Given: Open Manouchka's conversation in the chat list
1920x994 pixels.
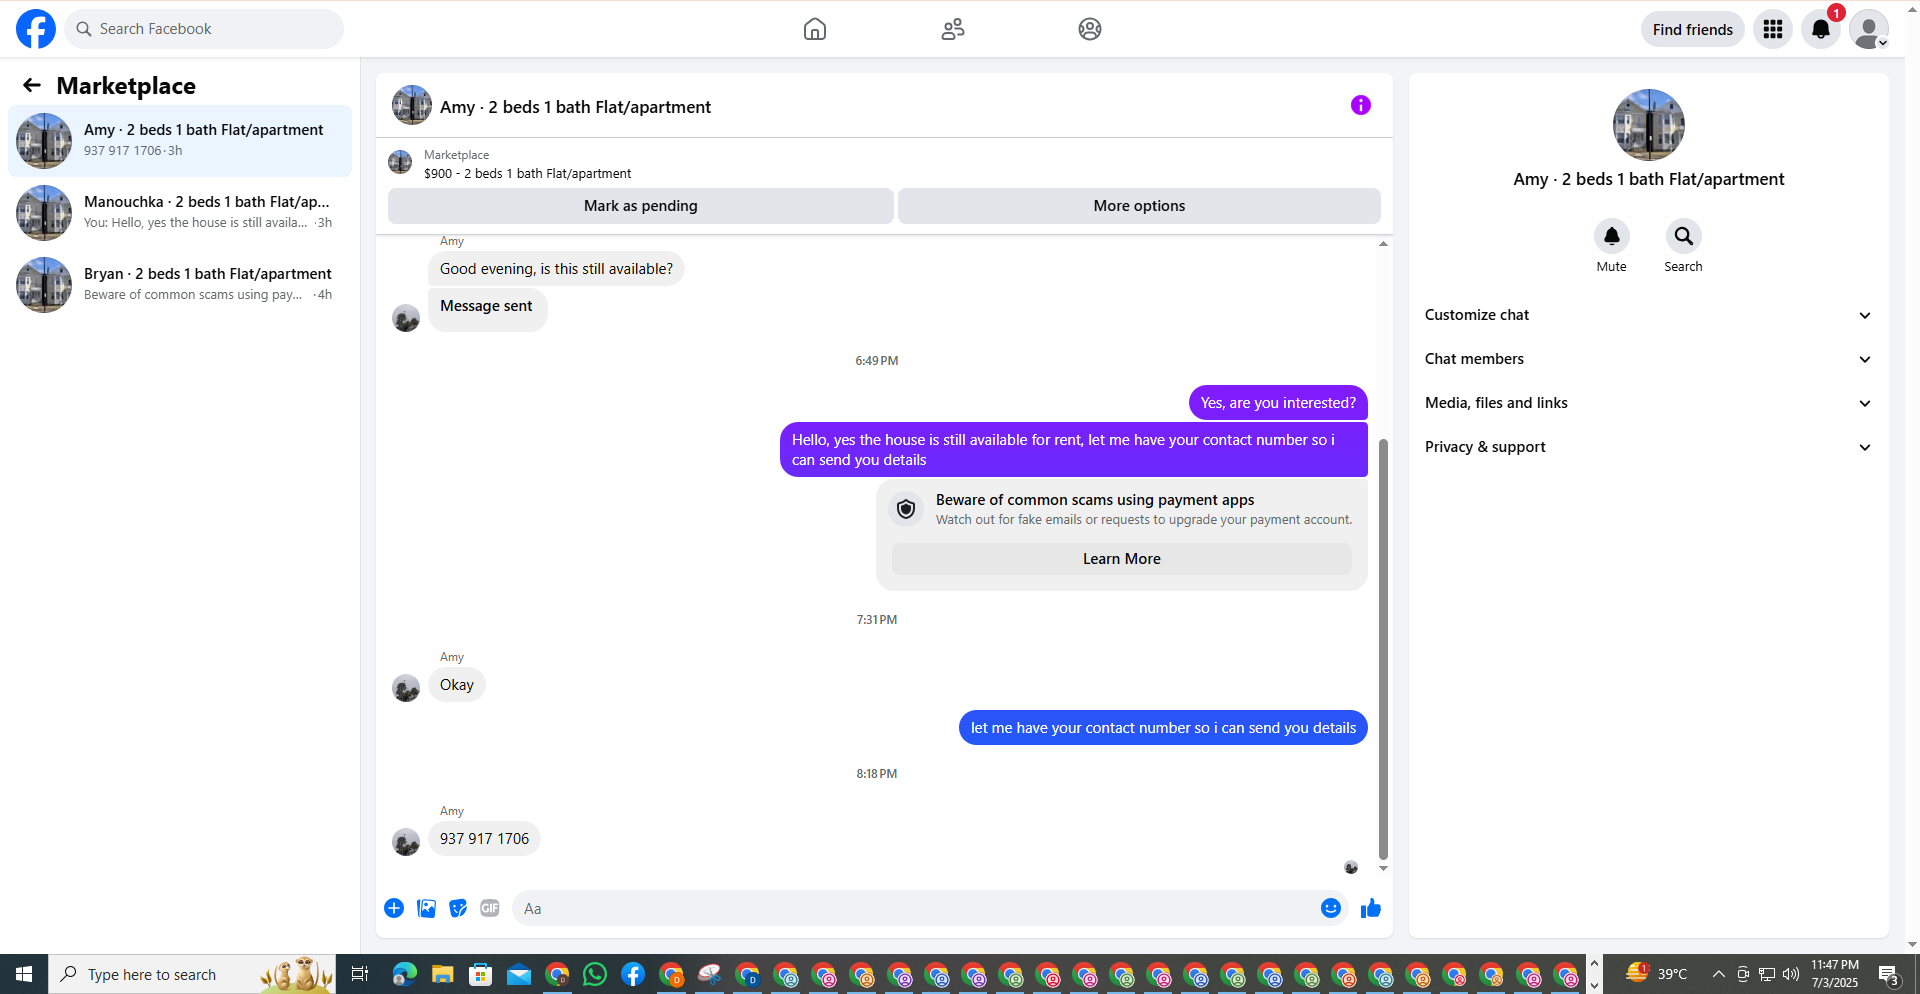Looking at the screenshot, I should pos(180,212).
